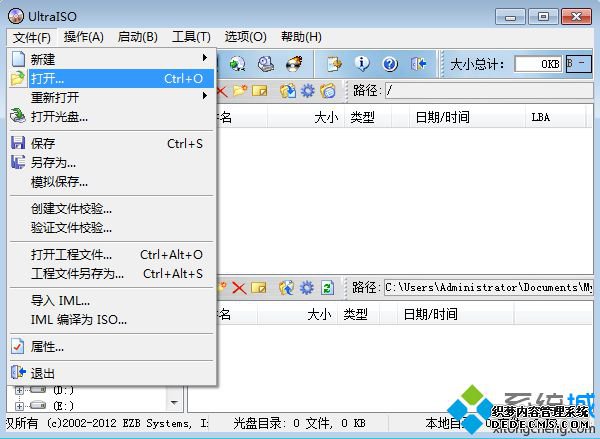600x439 pixels.
Task: Choose 创建文件校验... from the menu
Action: (x=112, y=209)
